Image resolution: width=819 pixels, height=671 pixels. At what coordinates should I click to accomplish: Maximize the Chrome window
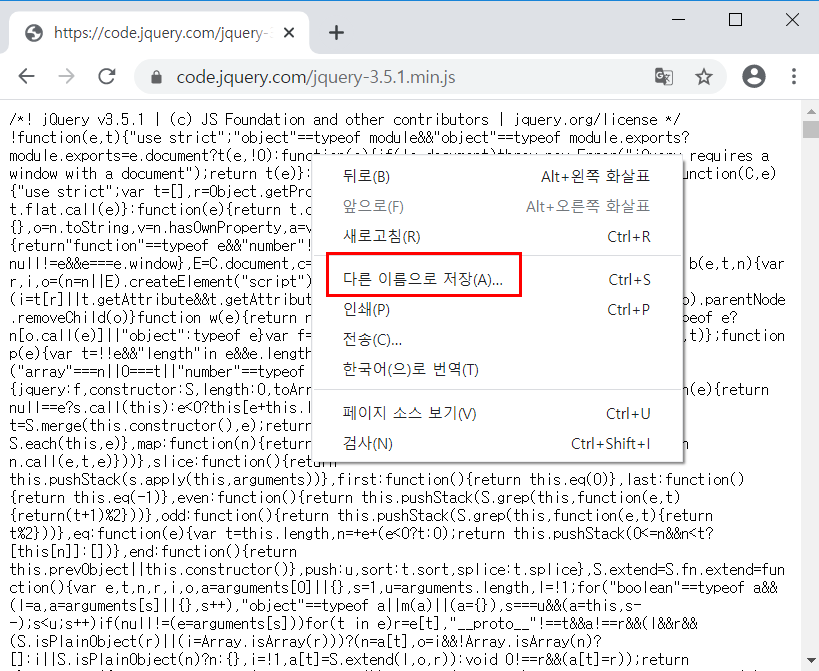coord(735,20)
